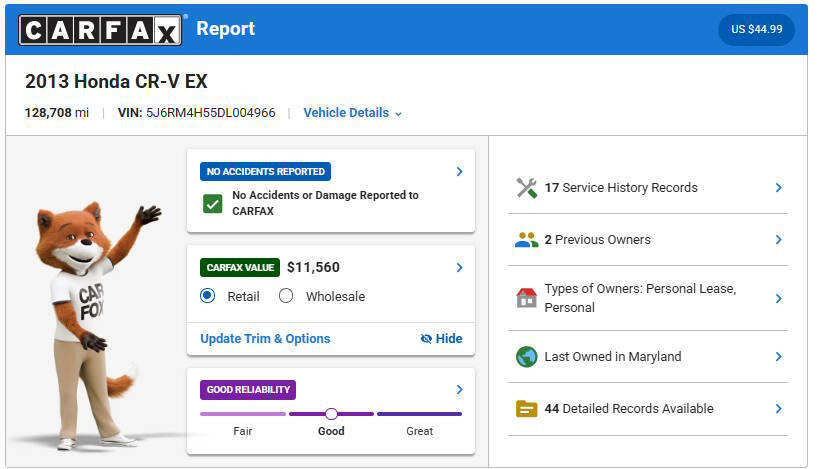
Task: Click the Maryland globe location icon
Action: tap(526, 357)
